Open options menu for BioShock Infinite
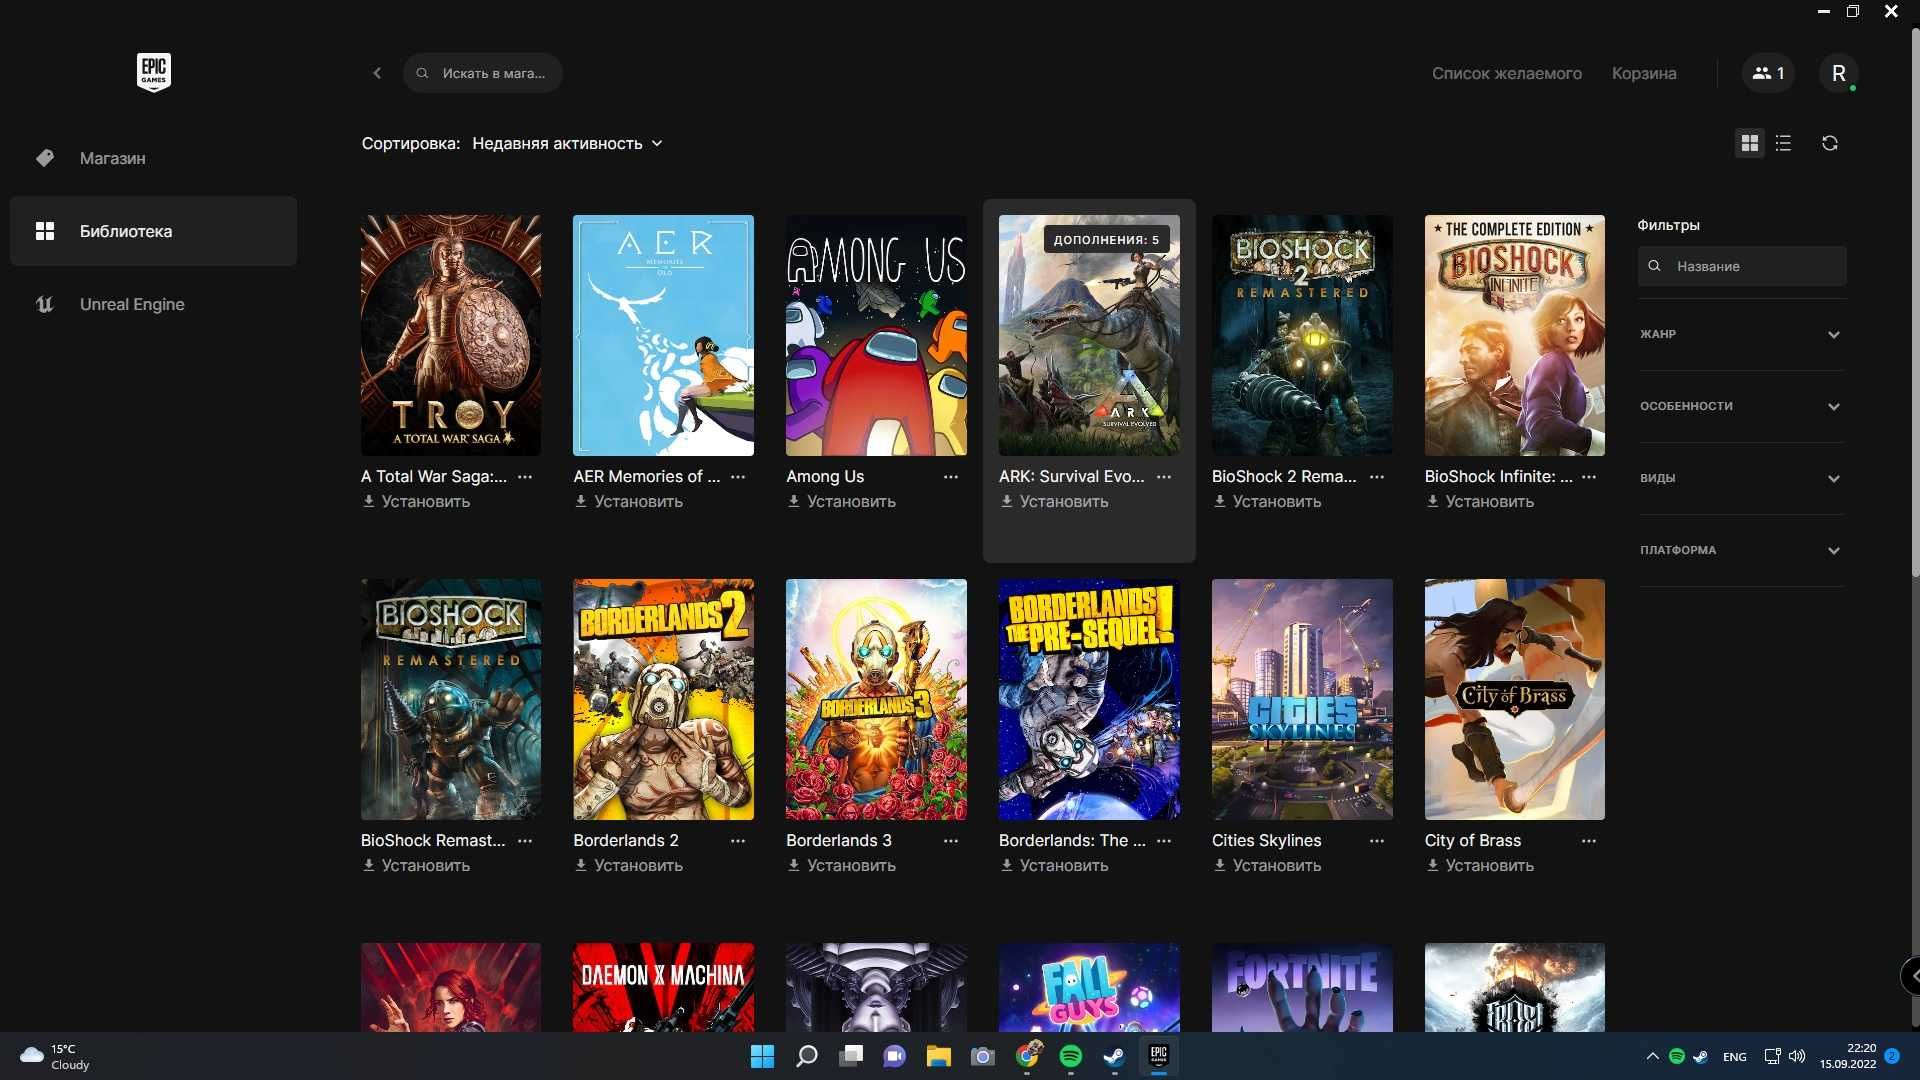 click(x=1589, y=477)
